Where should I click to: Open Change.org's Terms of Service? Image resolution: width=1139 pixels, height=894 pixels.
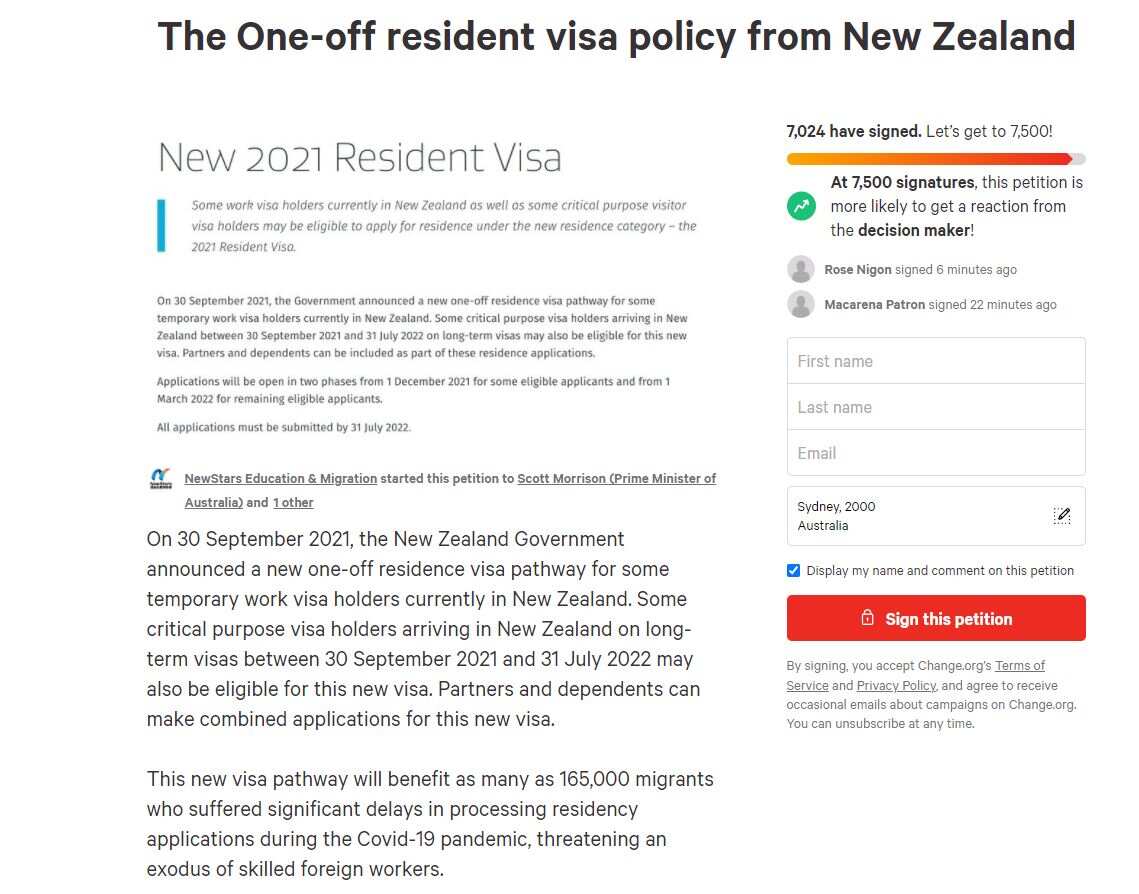tap(1021, 665)
